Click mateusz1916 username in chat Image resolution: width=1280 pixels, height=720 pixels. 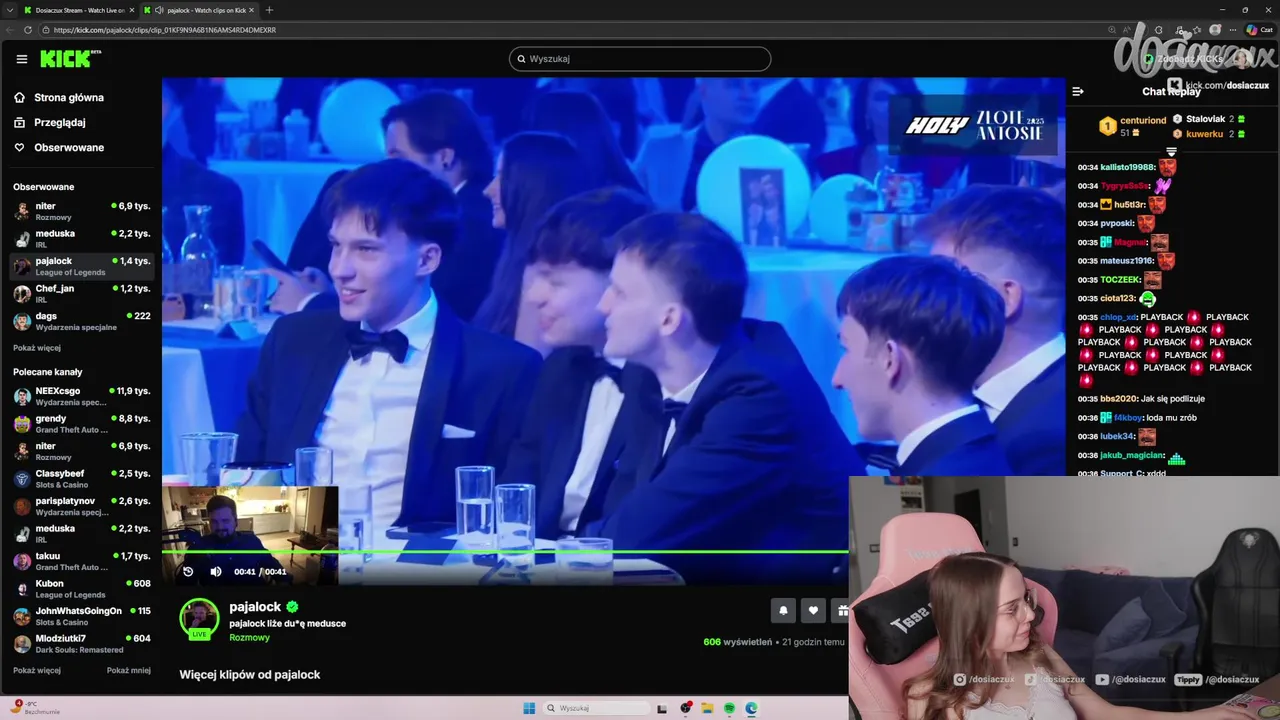pyautogui.click(x=1126, y=260)
